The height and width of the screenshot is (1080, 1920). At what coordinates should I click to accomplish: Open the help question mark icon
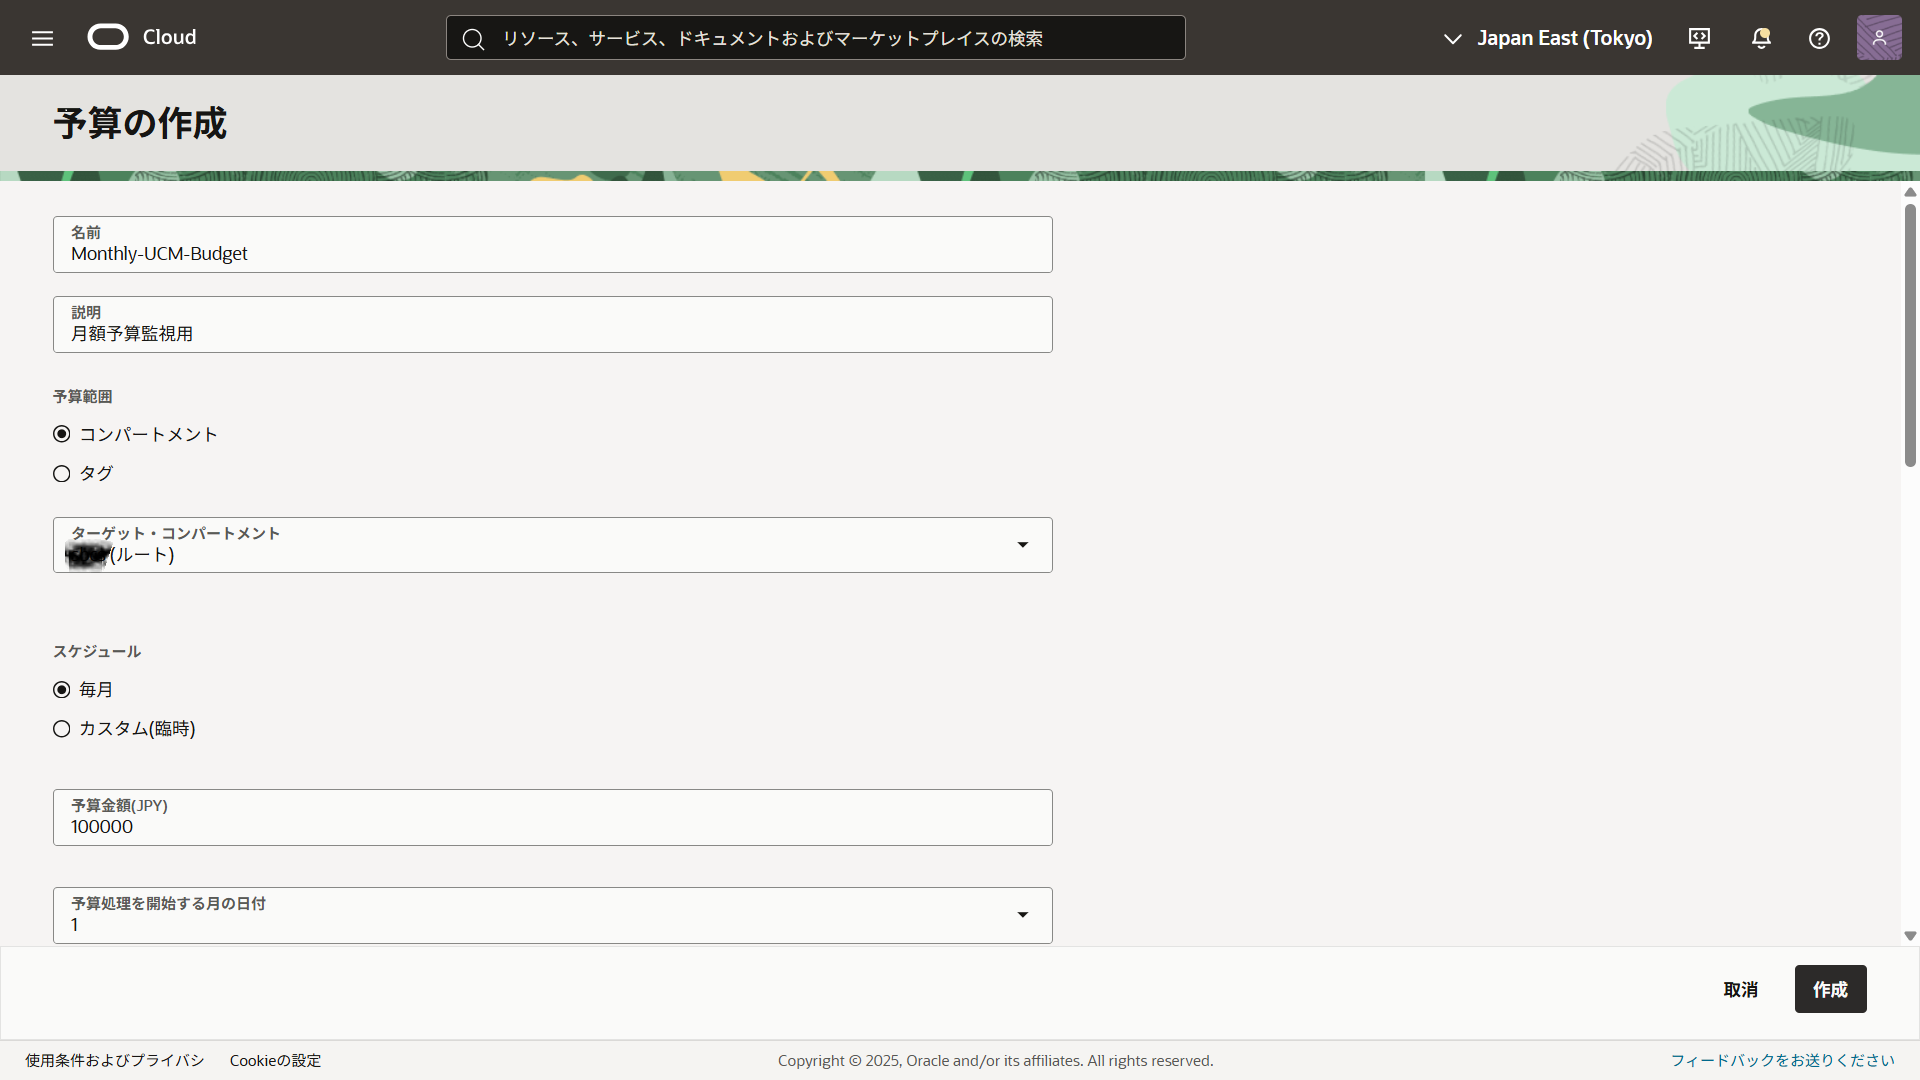click(x=1819, y=38)
